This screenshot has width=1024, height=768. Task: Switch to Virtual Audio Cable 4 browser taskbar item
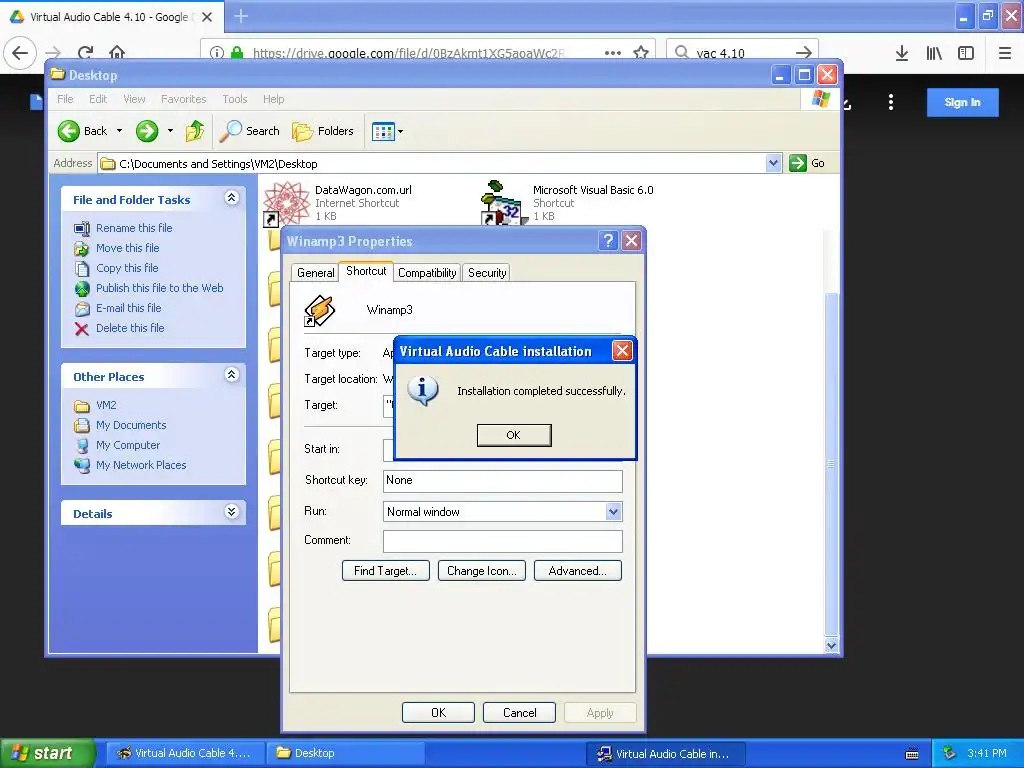[184, 753]
